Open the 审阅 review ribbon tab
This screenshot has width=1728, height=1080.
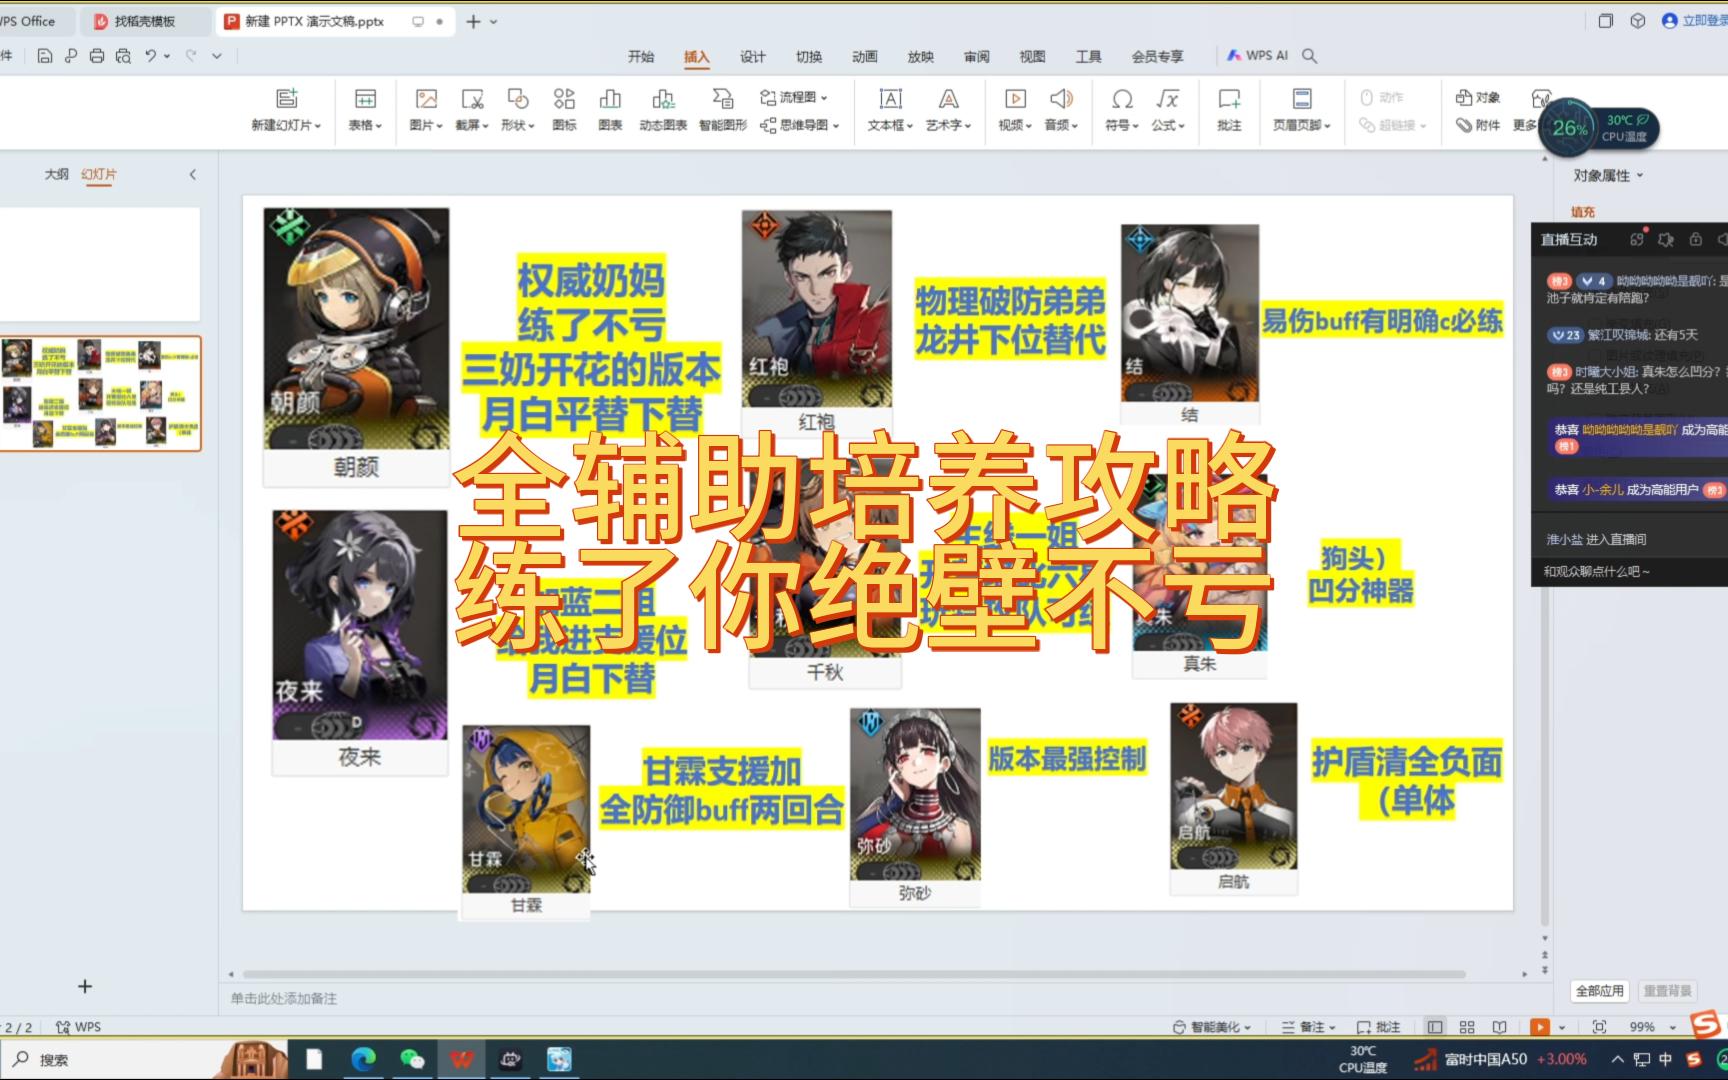click(x=977, y=57)
